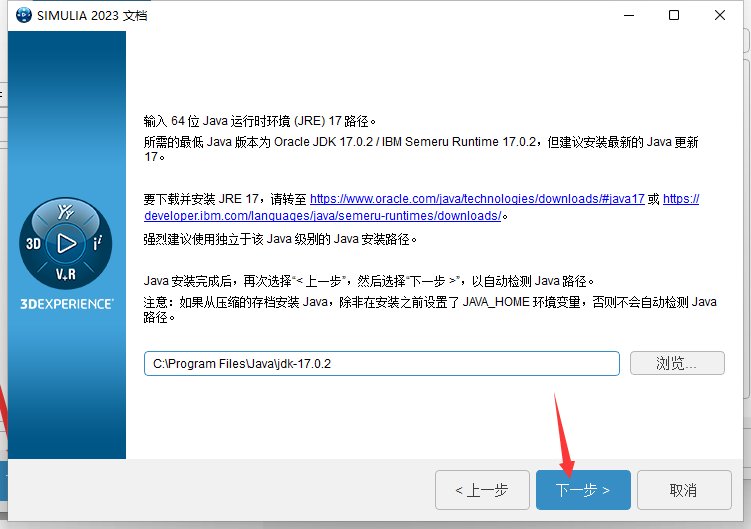Click the 3DEXPERIENCE logo text
This screenshot has height=529, width=751.
[67, 303]
